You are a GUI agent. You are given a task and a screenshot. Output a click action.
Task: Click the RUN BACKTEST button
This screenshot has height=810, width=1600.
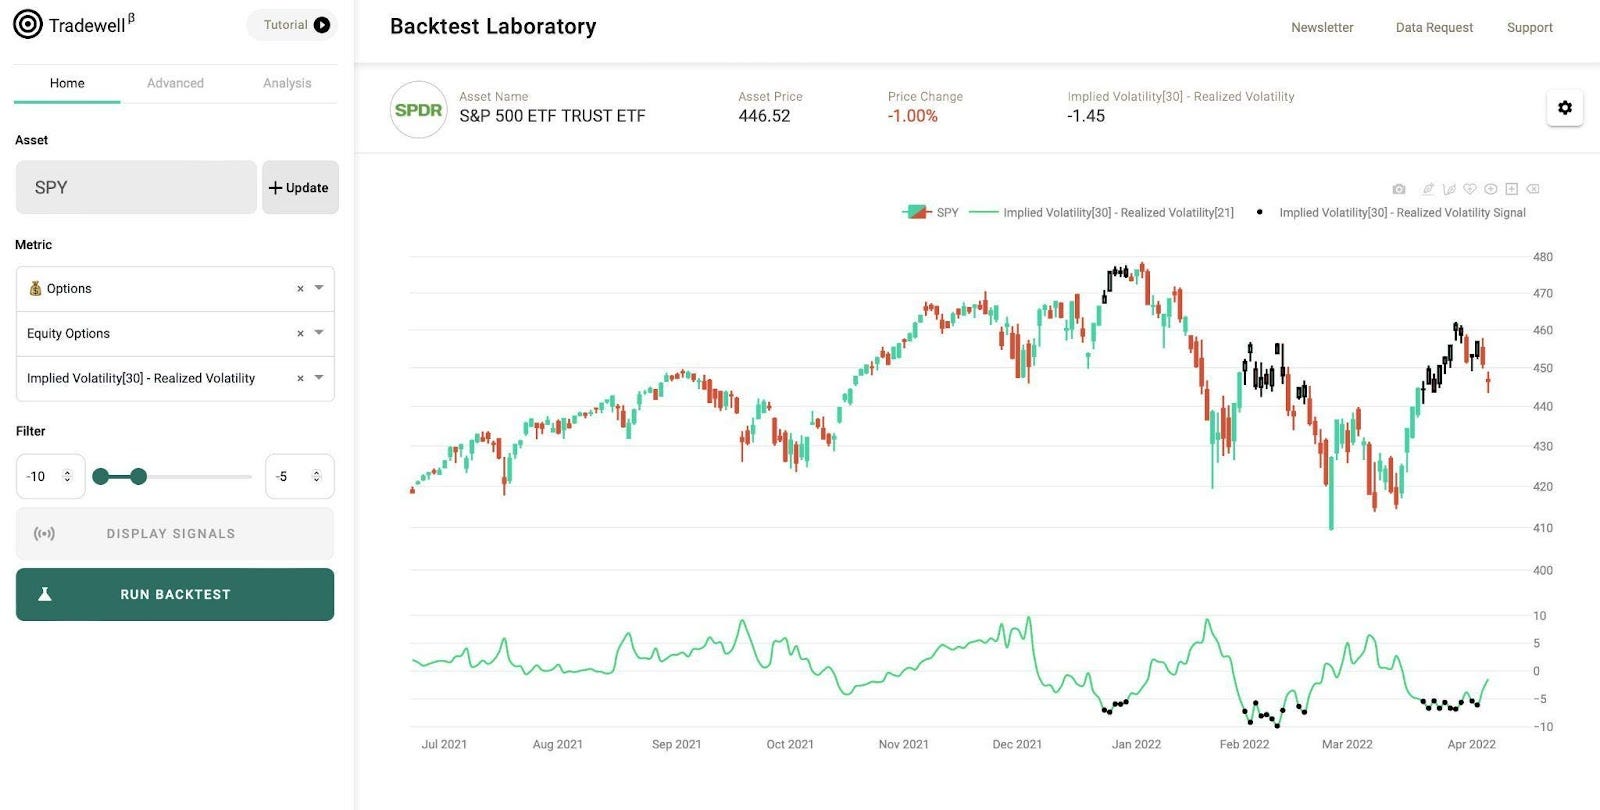175,594
